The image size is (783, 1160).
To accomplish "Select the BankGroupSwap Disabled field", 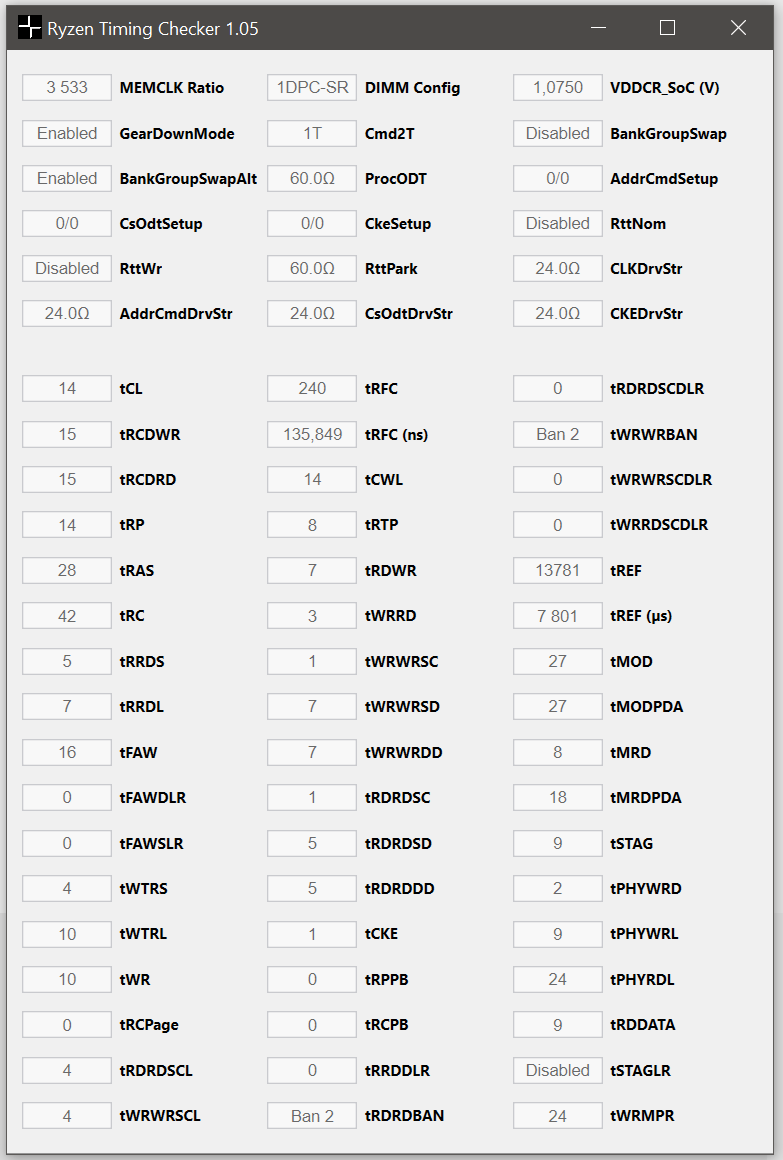I will coord(558,133).
